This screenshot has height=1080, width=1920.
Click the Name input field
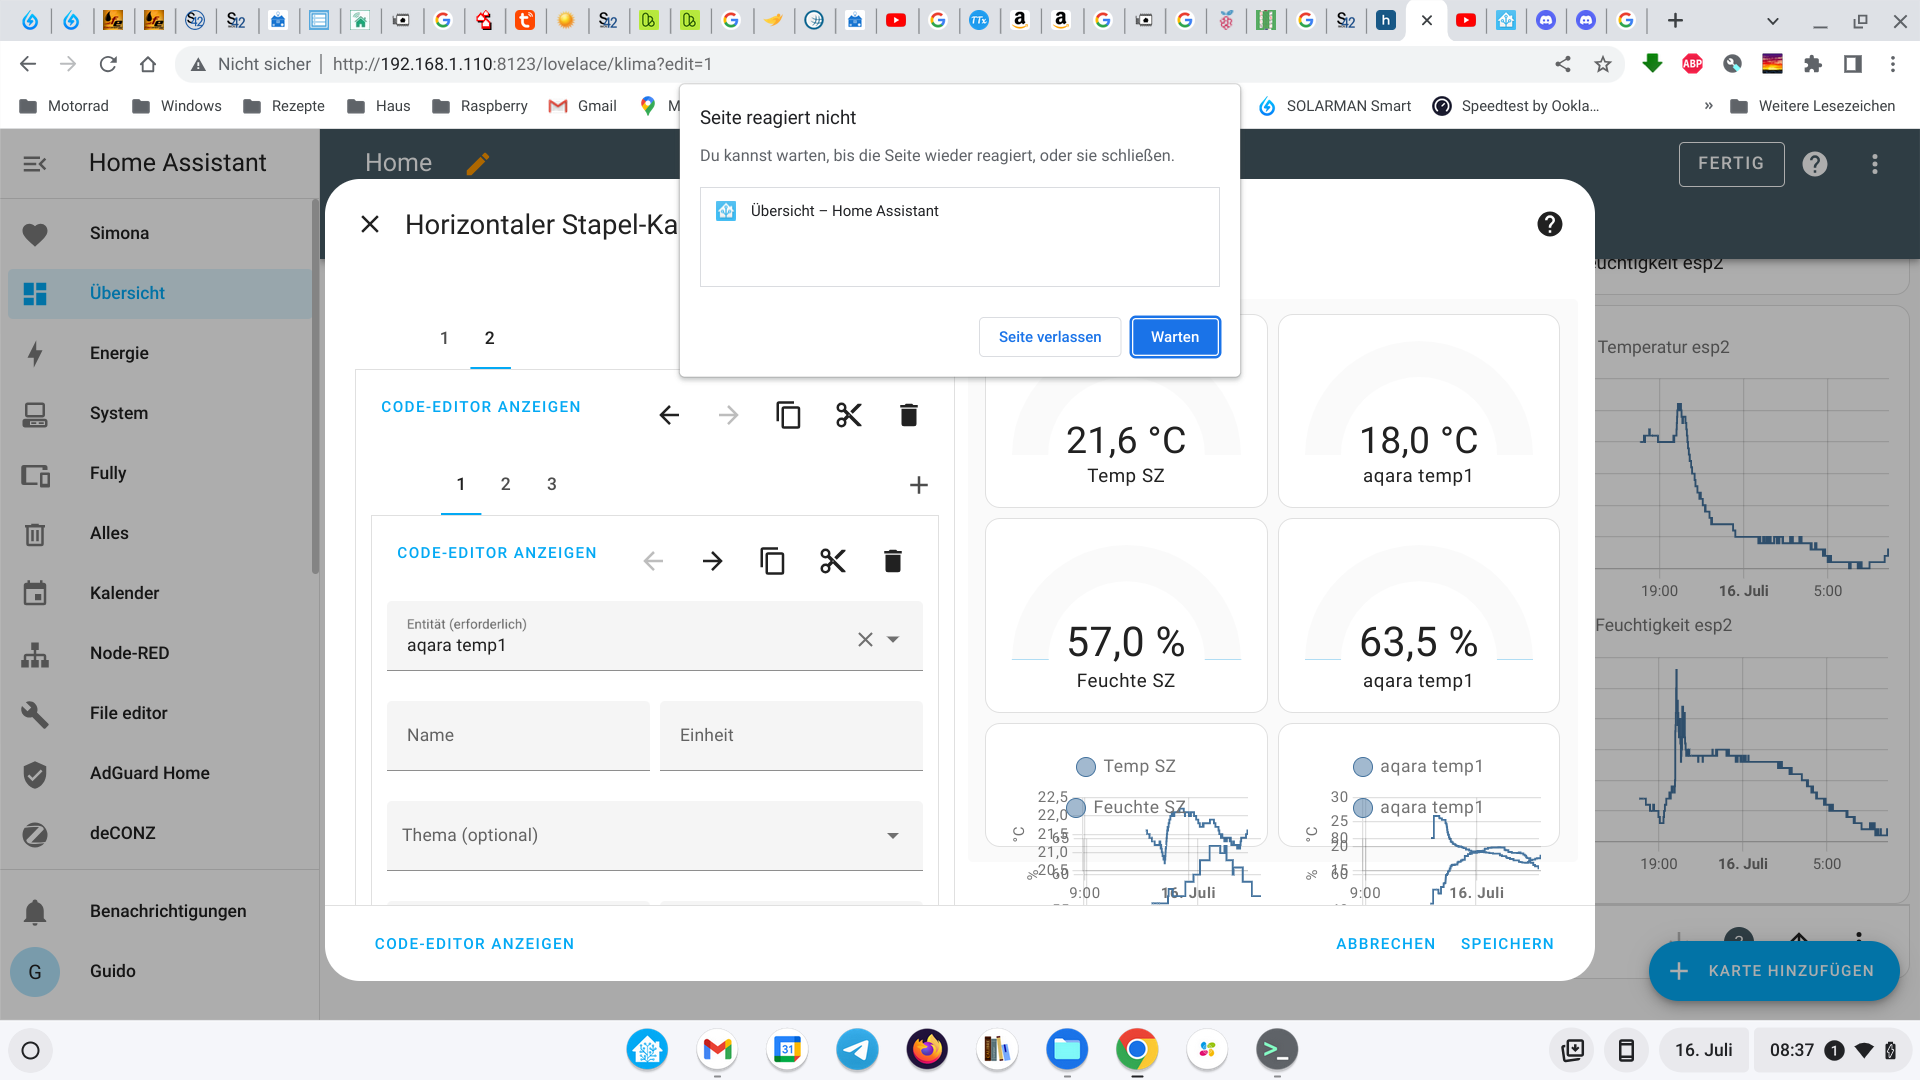click(x=518, y=736)
